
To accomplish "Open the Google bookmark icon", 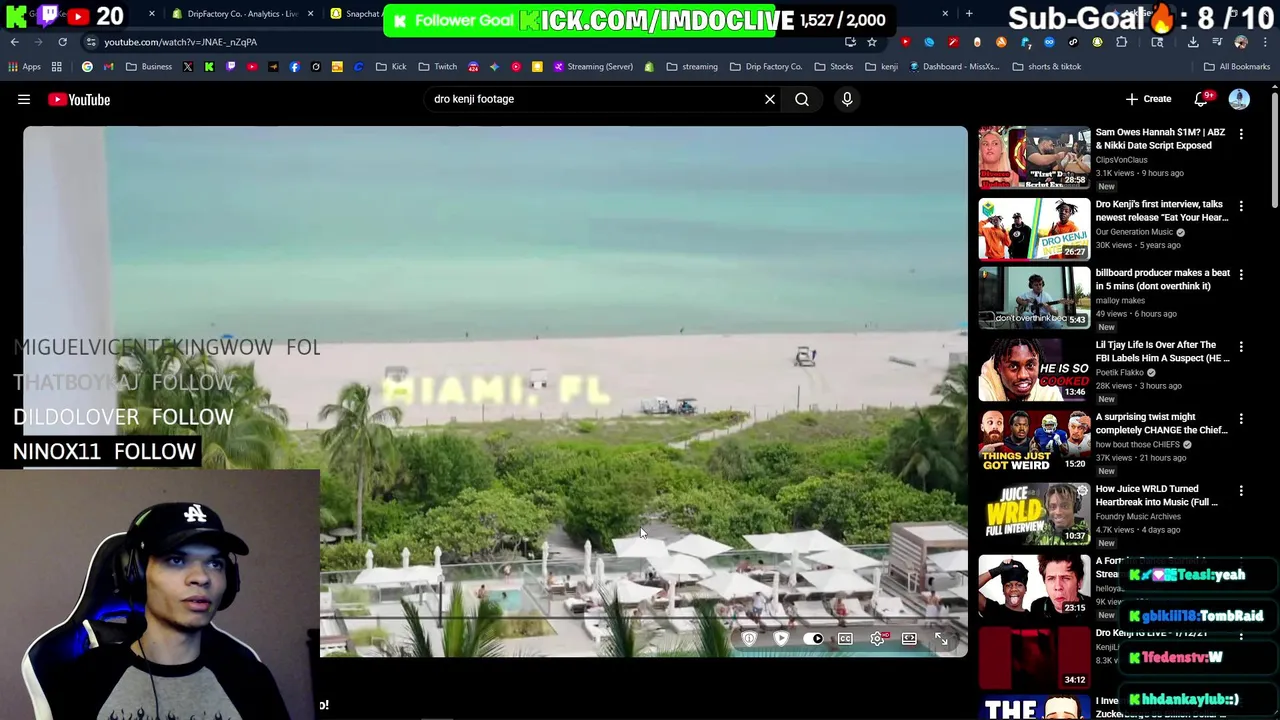I will [x=87, y=67].
